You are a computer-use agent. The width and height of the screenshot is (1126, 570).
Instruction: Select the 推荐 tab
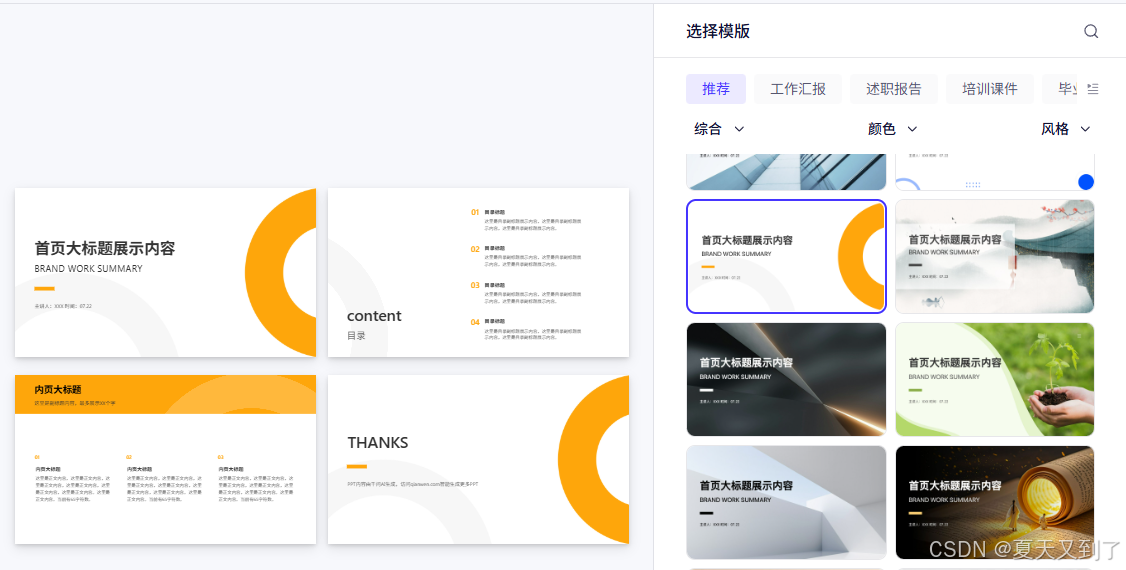716,89
